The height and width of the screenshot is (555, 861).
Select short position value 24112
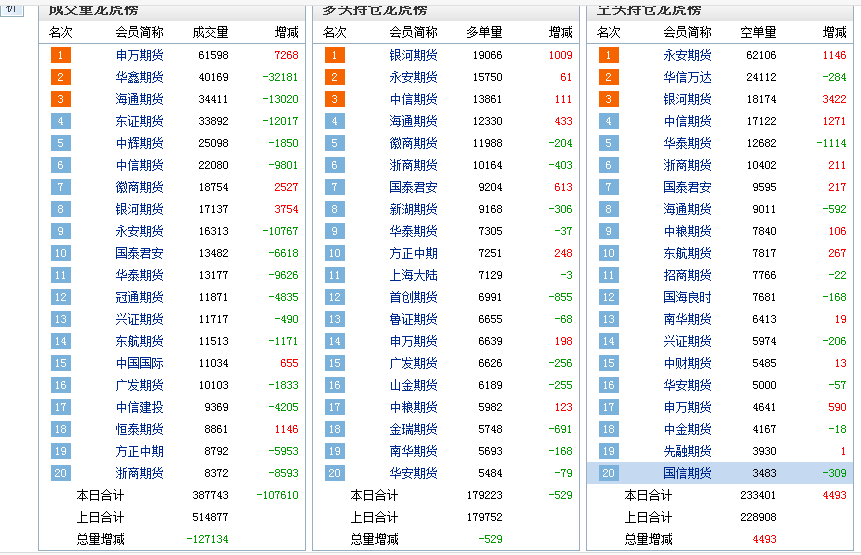click(762, 77)
